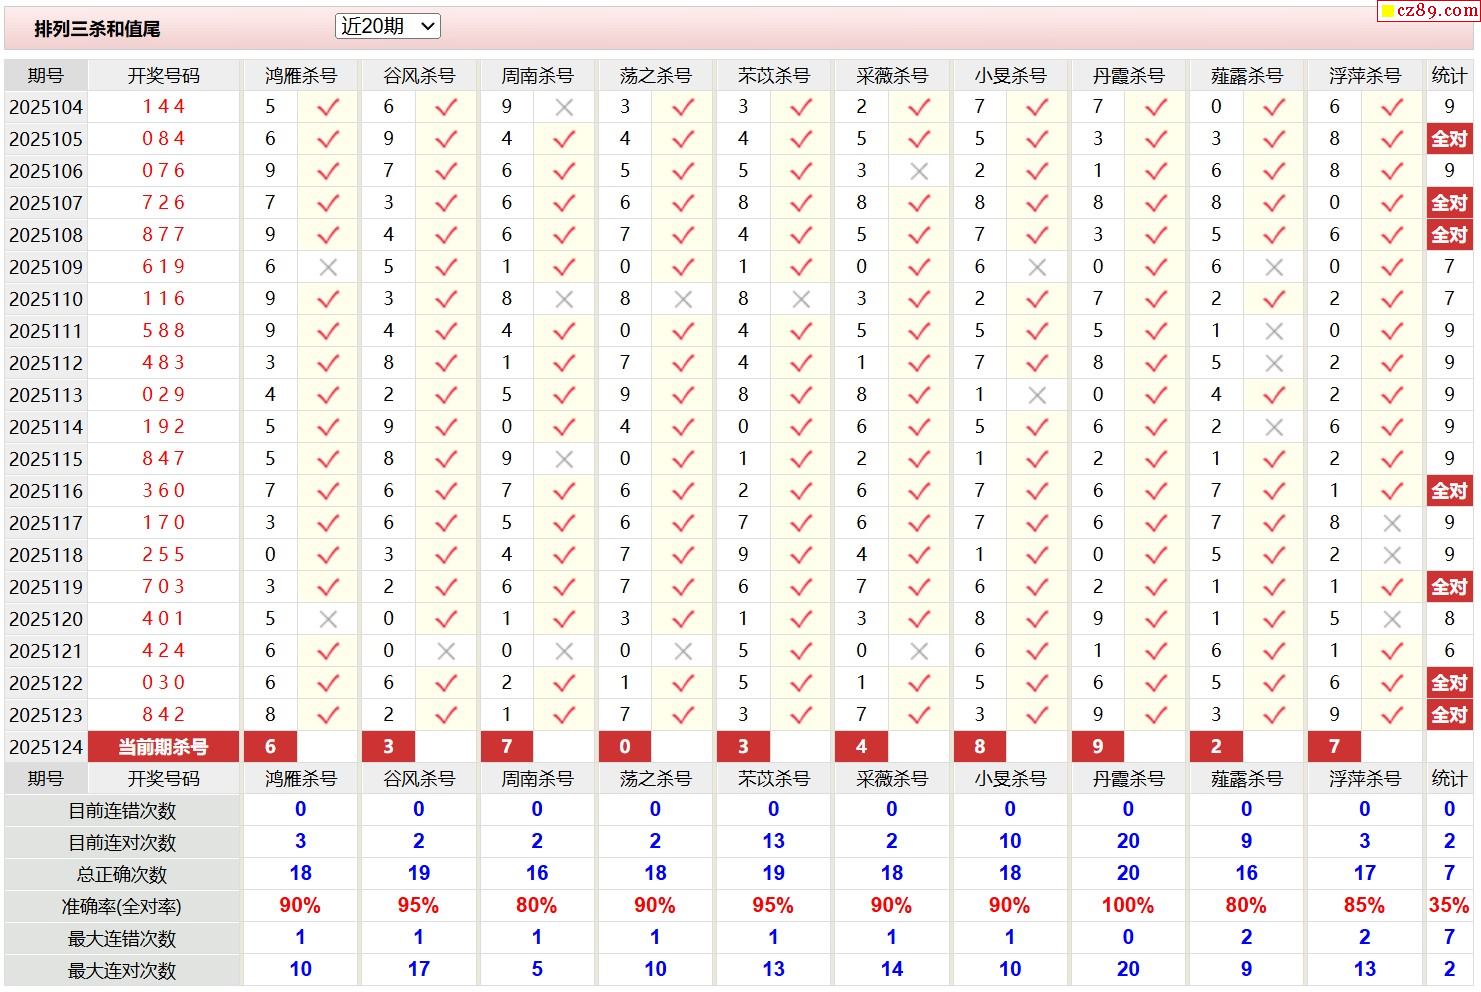
Task: Click the cross mark for 蒹葭 in row 2025111
Action: [1274, 331]
